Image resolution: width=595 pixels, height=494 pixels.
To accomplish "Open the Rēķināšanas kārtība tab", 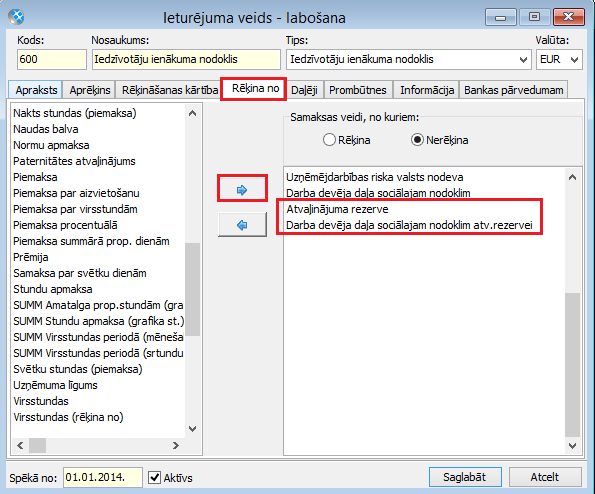I will [169, 90].
